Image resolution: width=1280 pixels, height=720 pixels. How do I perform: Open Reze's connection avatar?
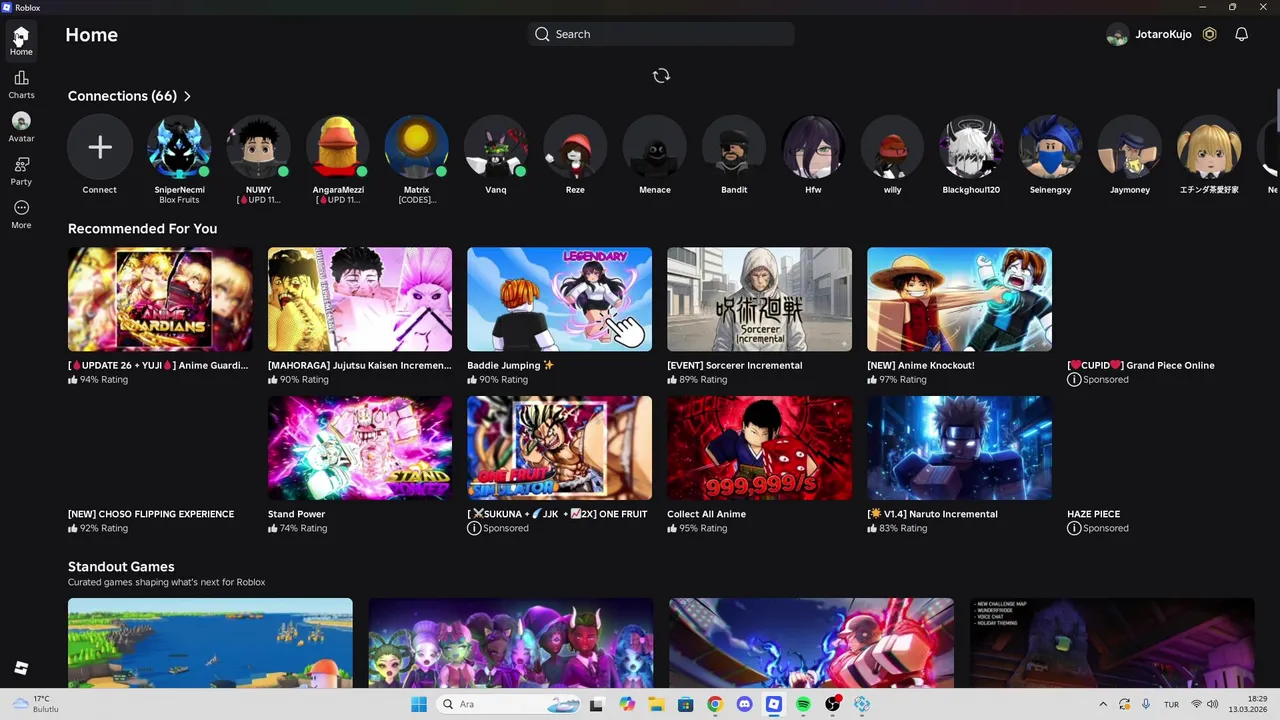[575, 148]
